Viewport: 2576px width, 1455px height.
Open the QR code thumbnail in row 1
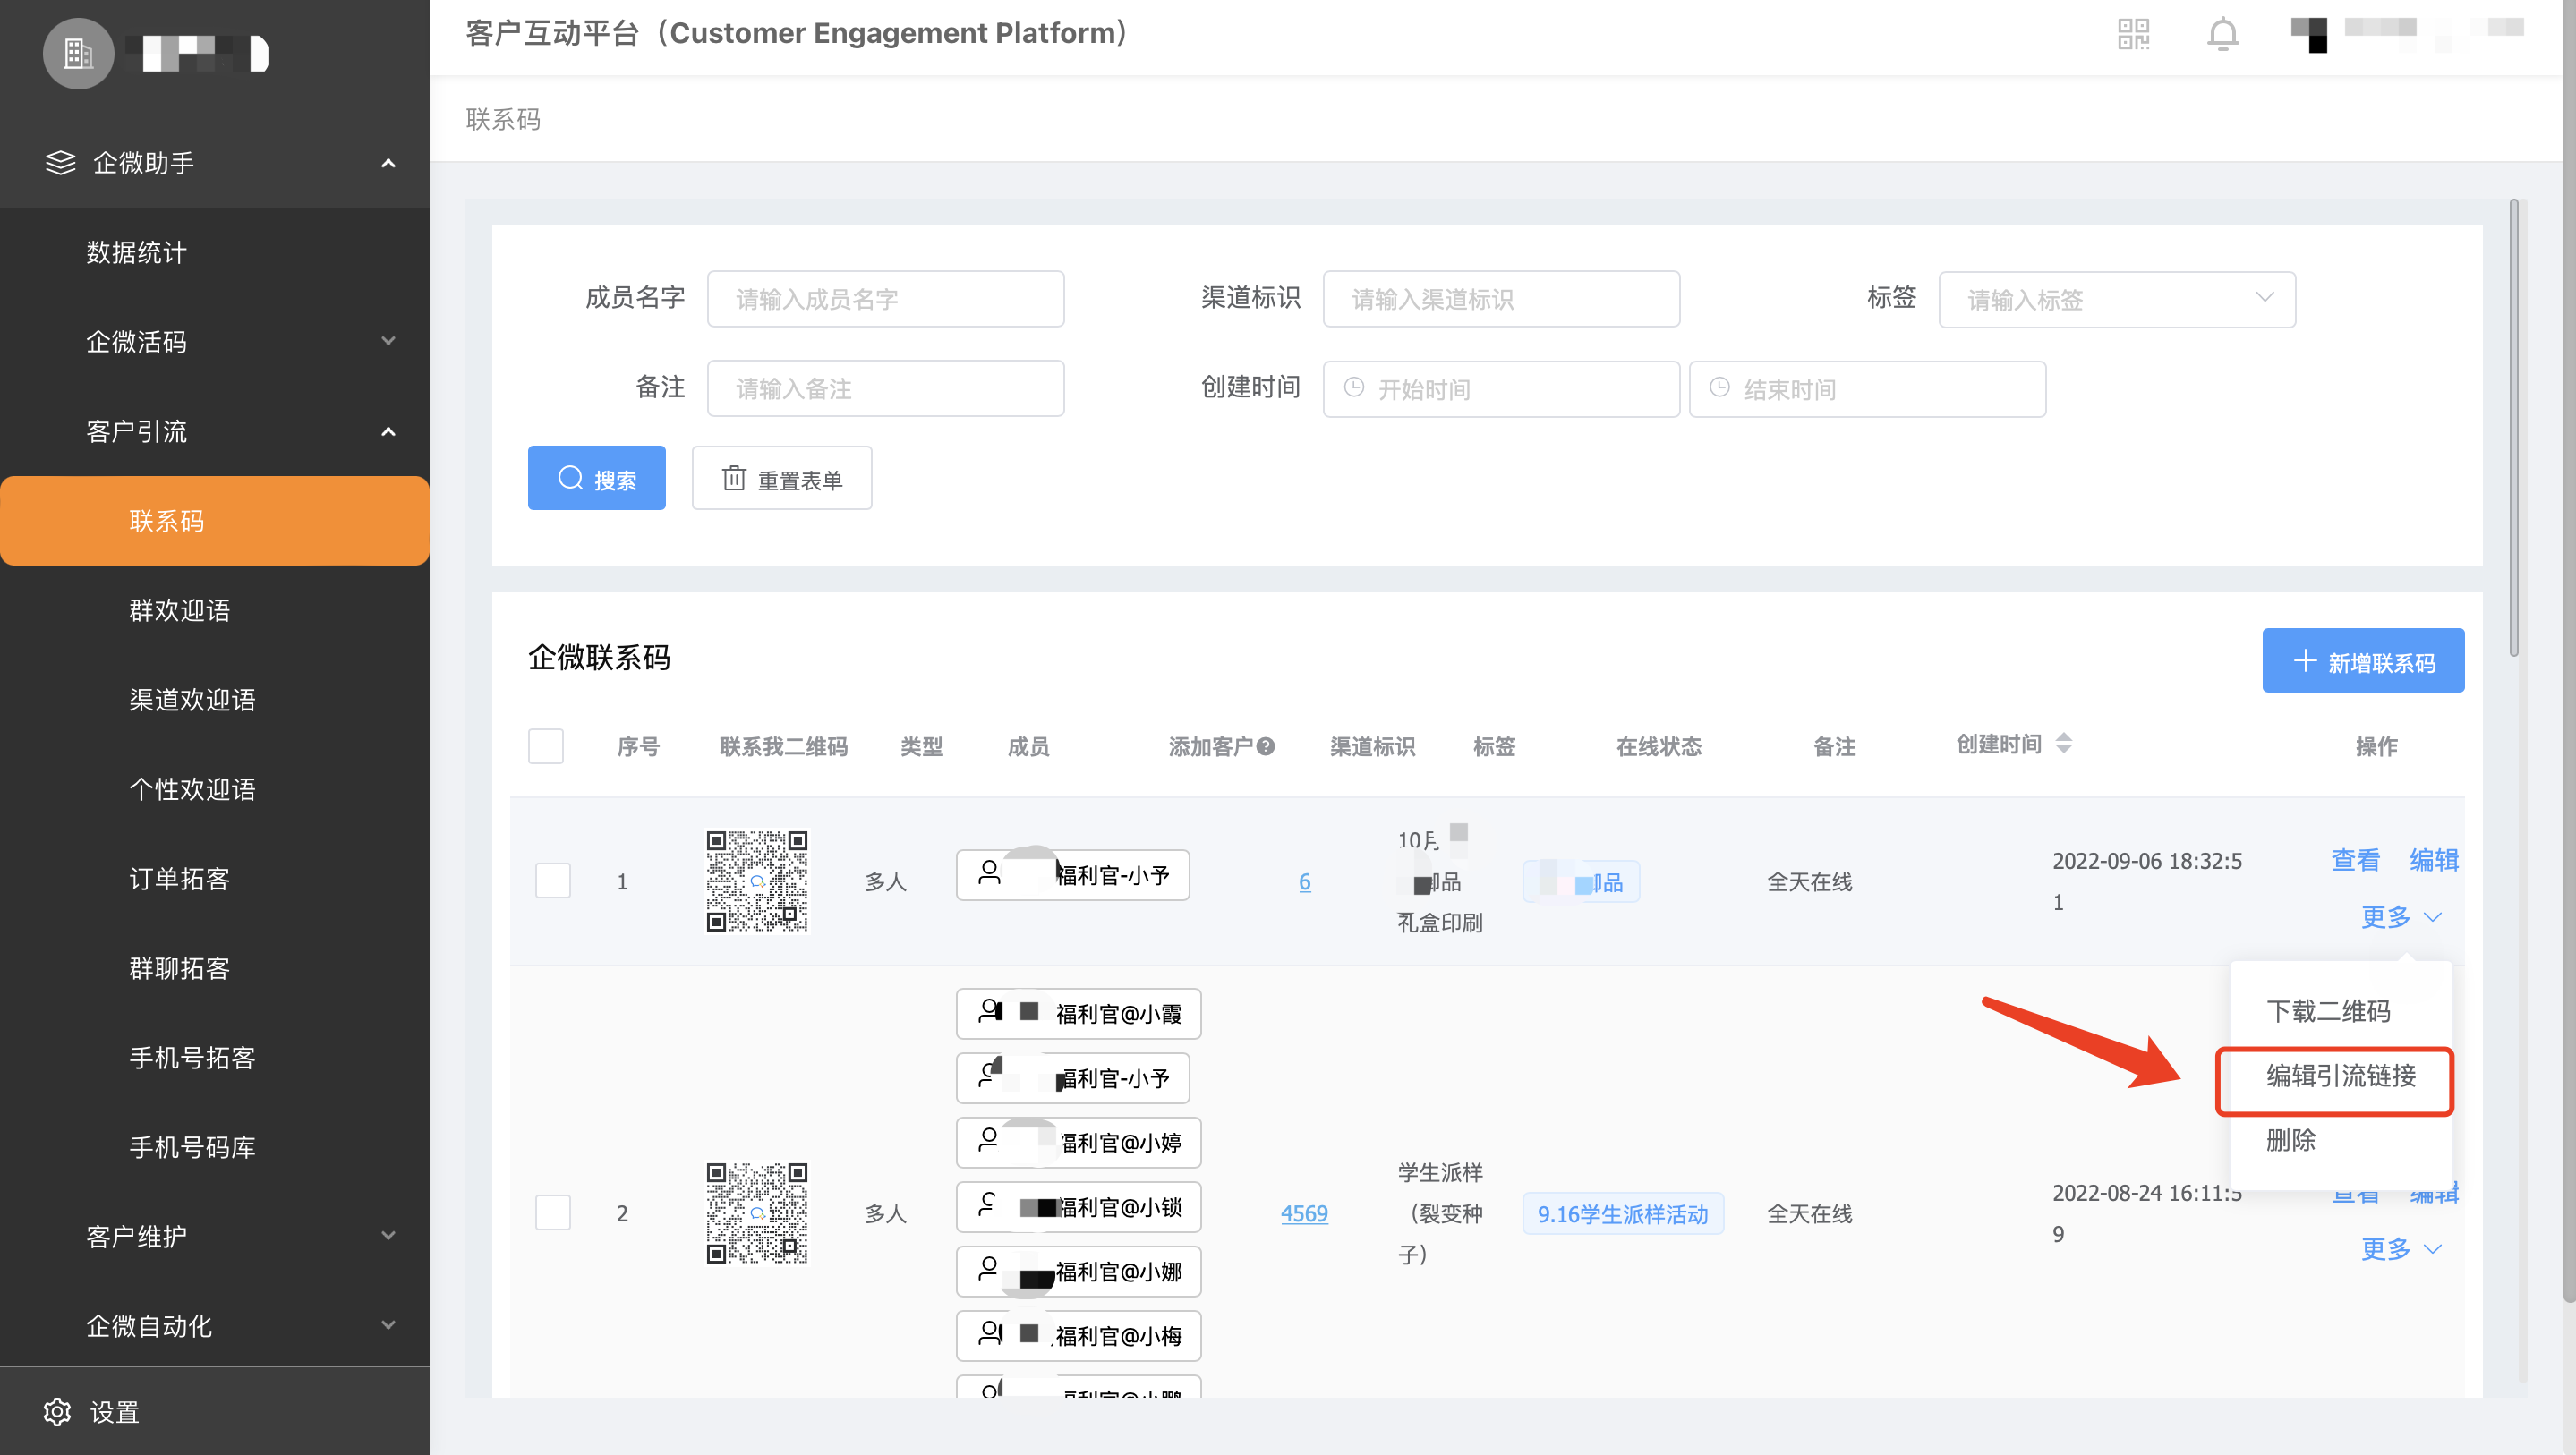[x=757, y=881]
